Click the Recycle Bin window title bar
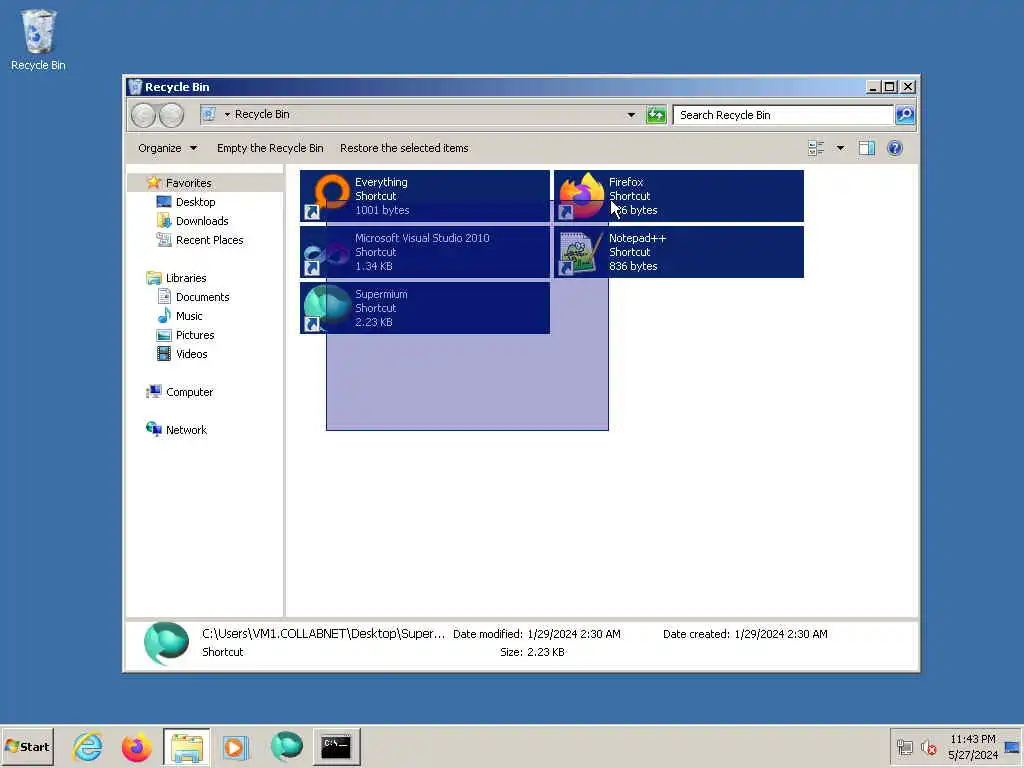 (496, 87)
